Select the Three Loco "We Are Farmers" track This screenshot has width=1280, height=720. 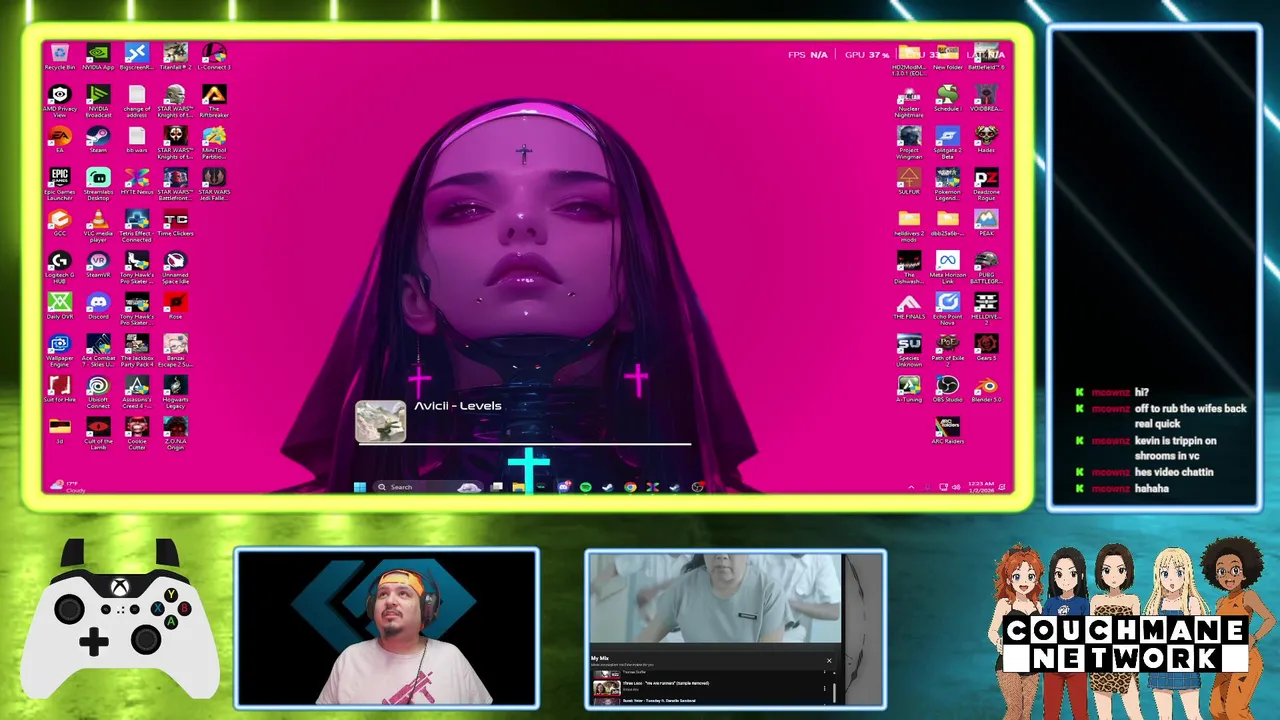tap(710, 687)
